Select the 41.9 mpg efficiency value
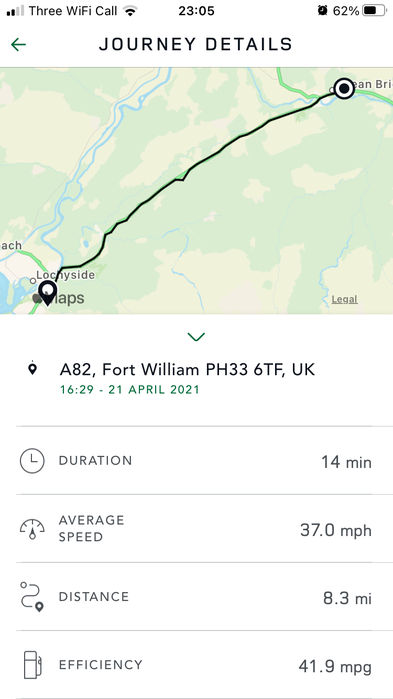393x699 pixels. click(335, 666)
